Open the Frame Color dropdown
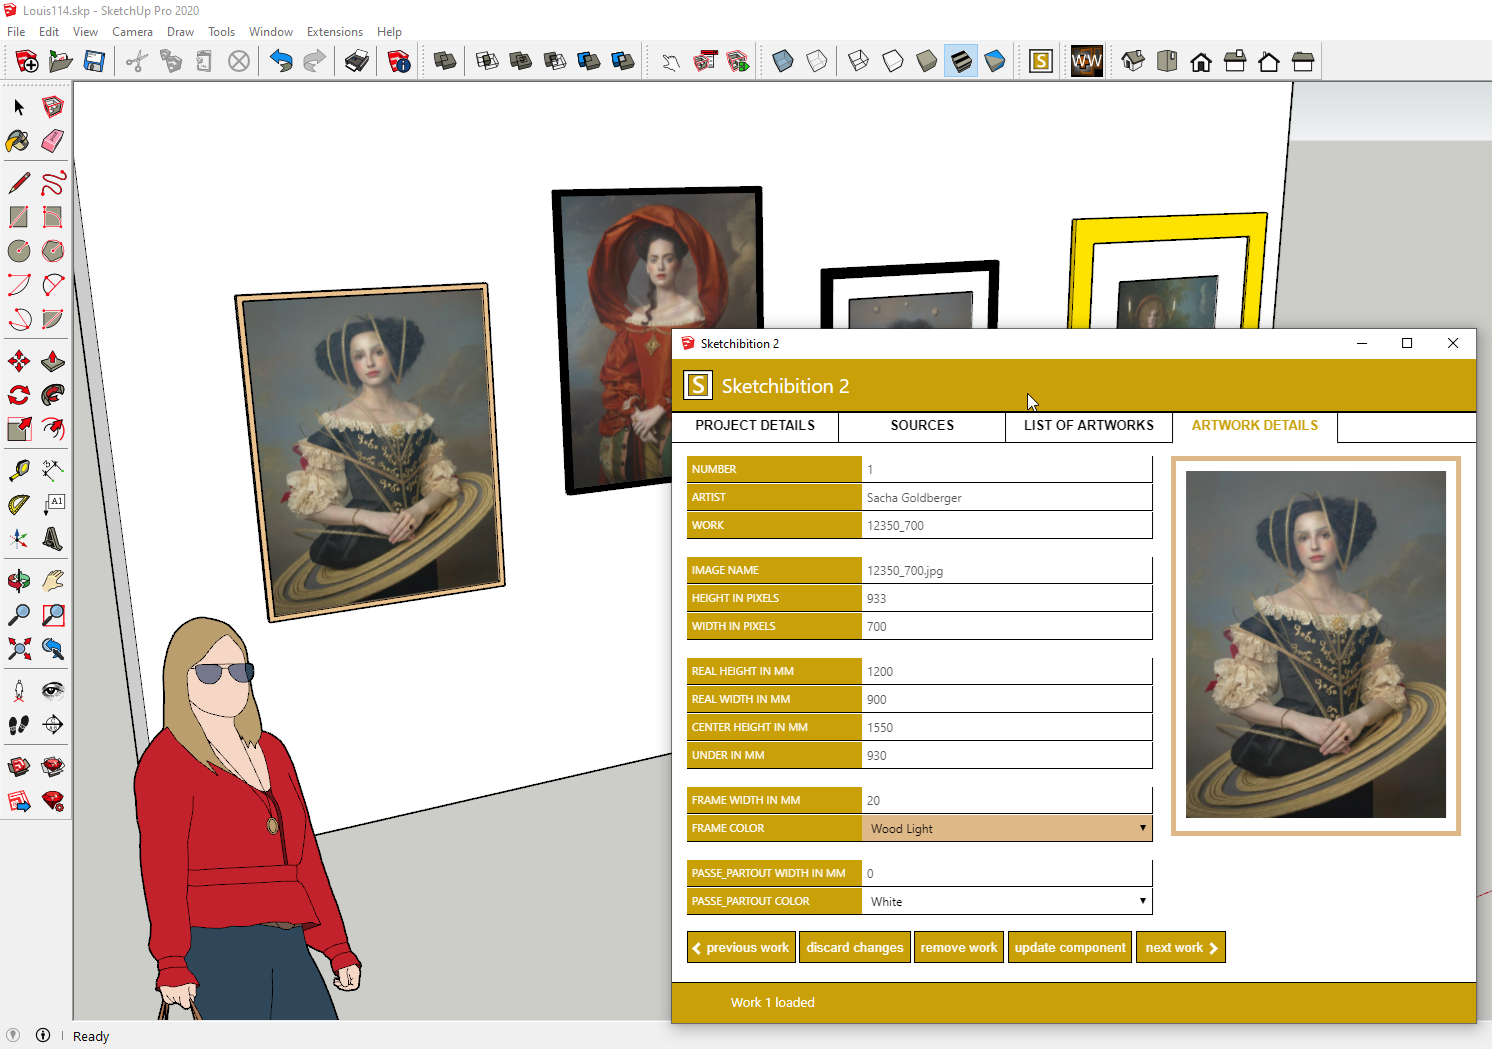This screenshot has height=1049, width=1492. click(1007, 828)
